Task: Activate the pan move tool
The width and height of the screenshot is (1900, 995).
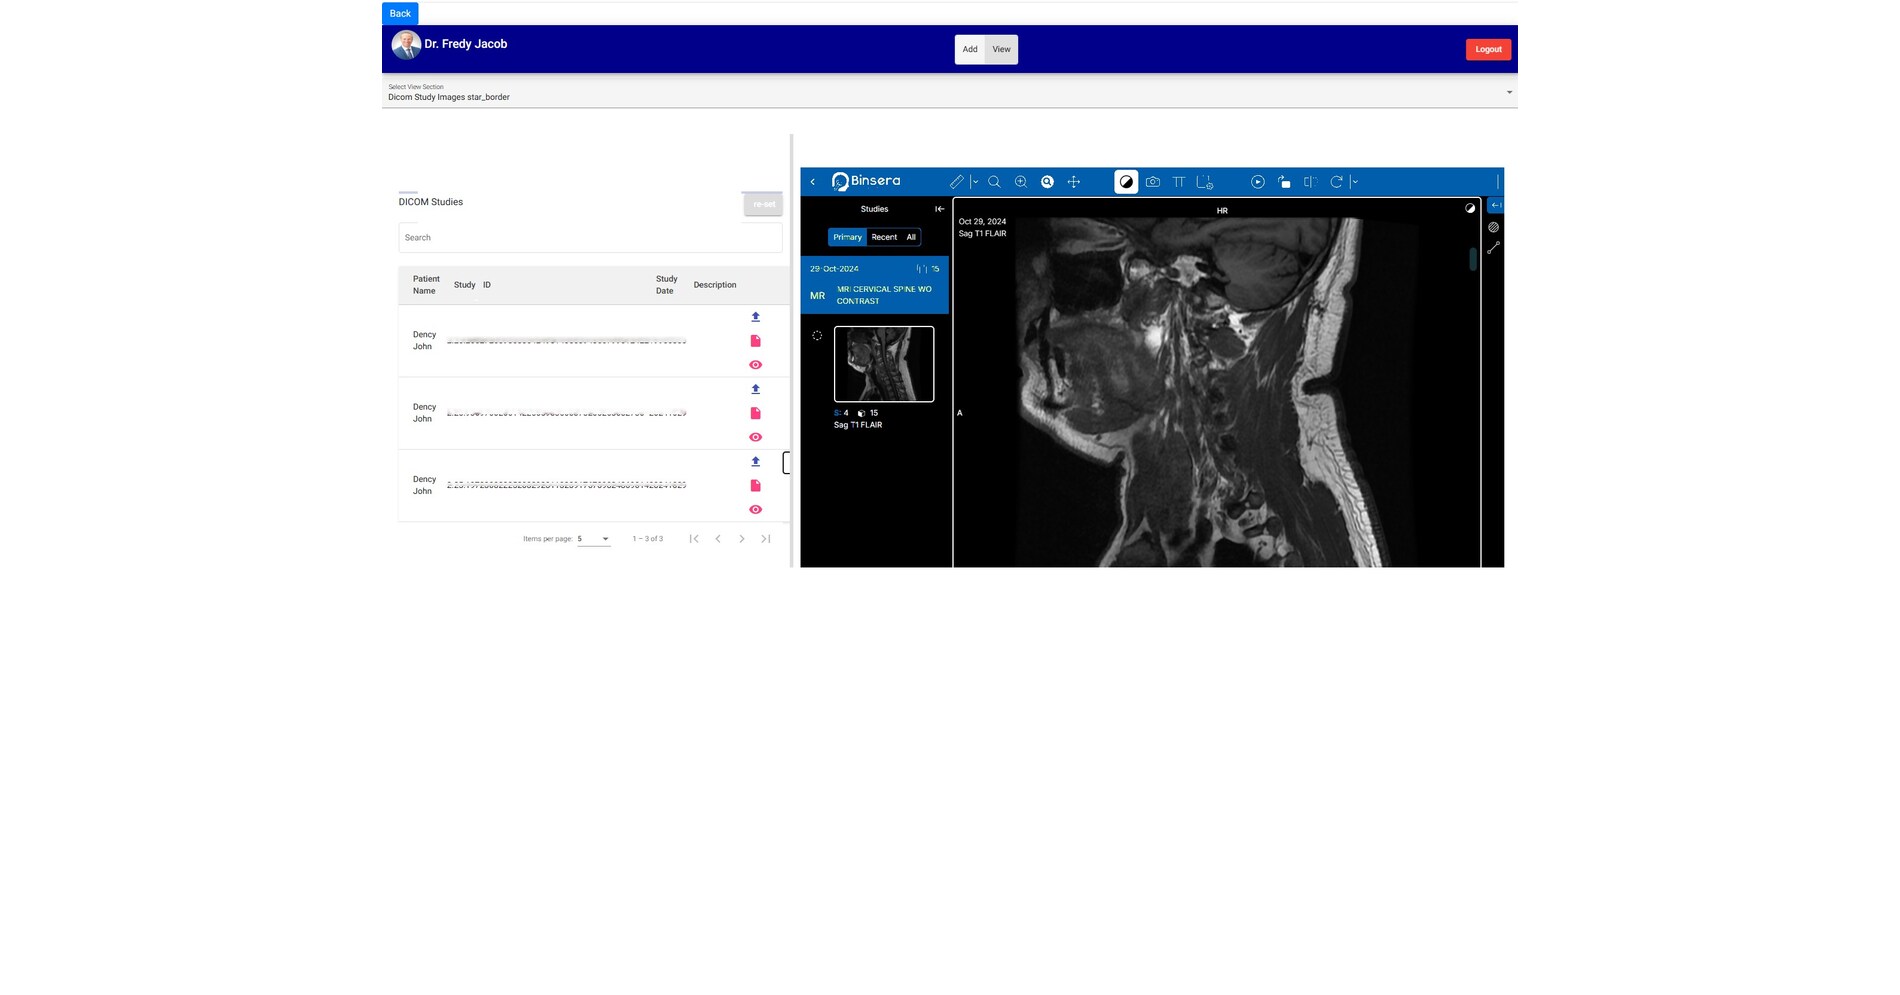Action: tap(1073, 182)
